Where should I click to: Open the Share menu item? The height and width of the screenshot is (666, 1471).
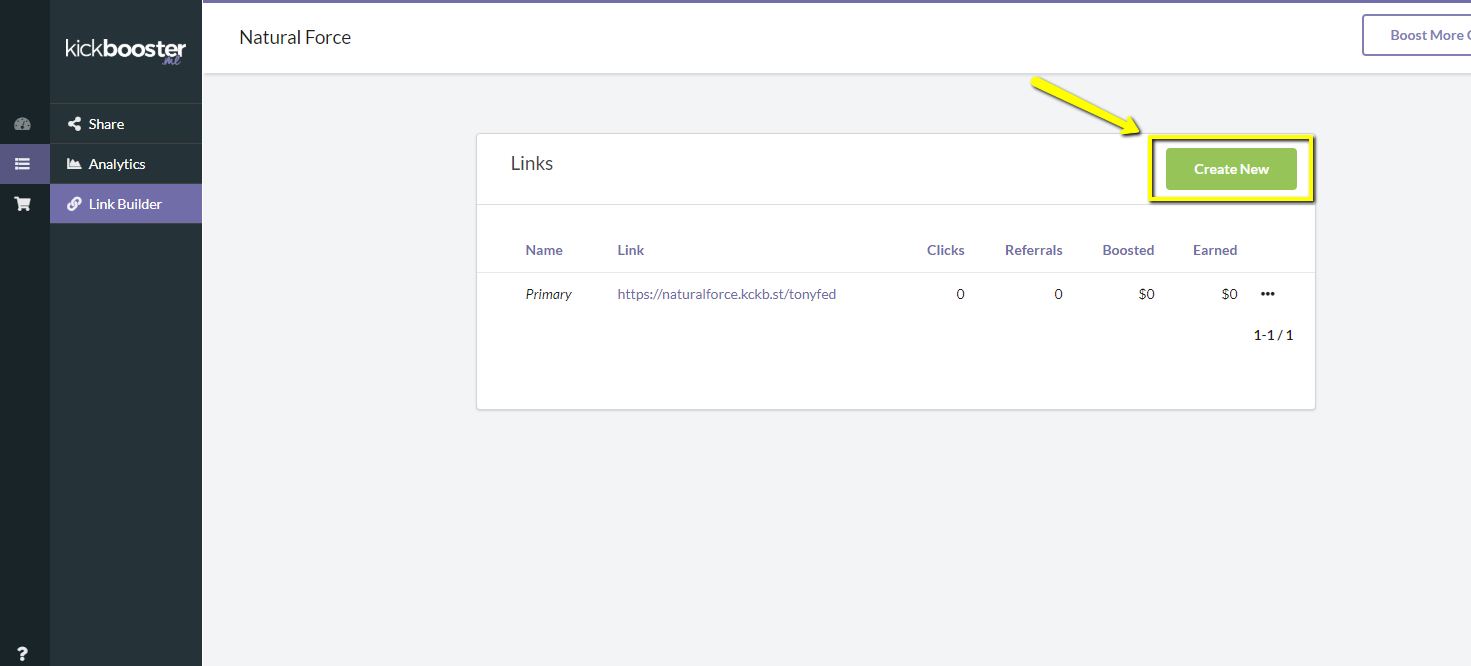coord(126,124)
